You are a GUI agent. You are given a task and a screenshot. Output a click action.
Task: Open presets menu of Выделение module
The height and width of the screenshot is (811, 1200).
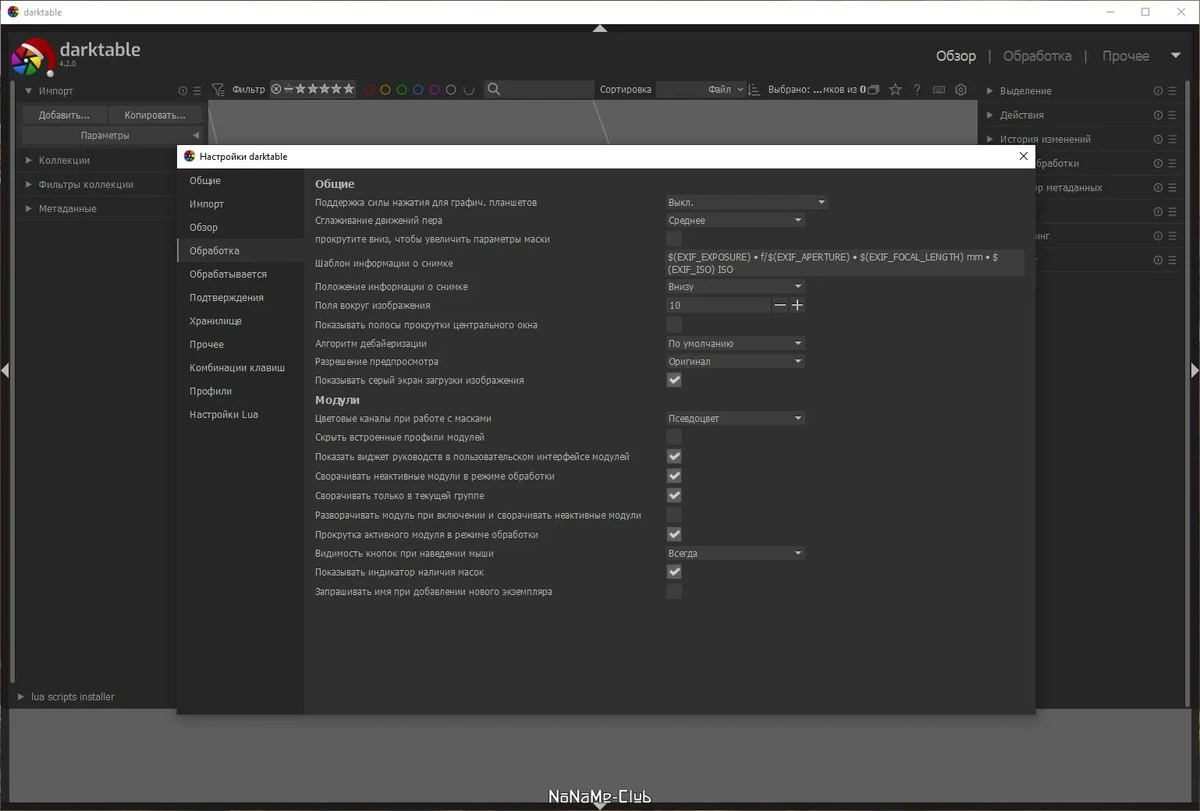point(1172,91)
